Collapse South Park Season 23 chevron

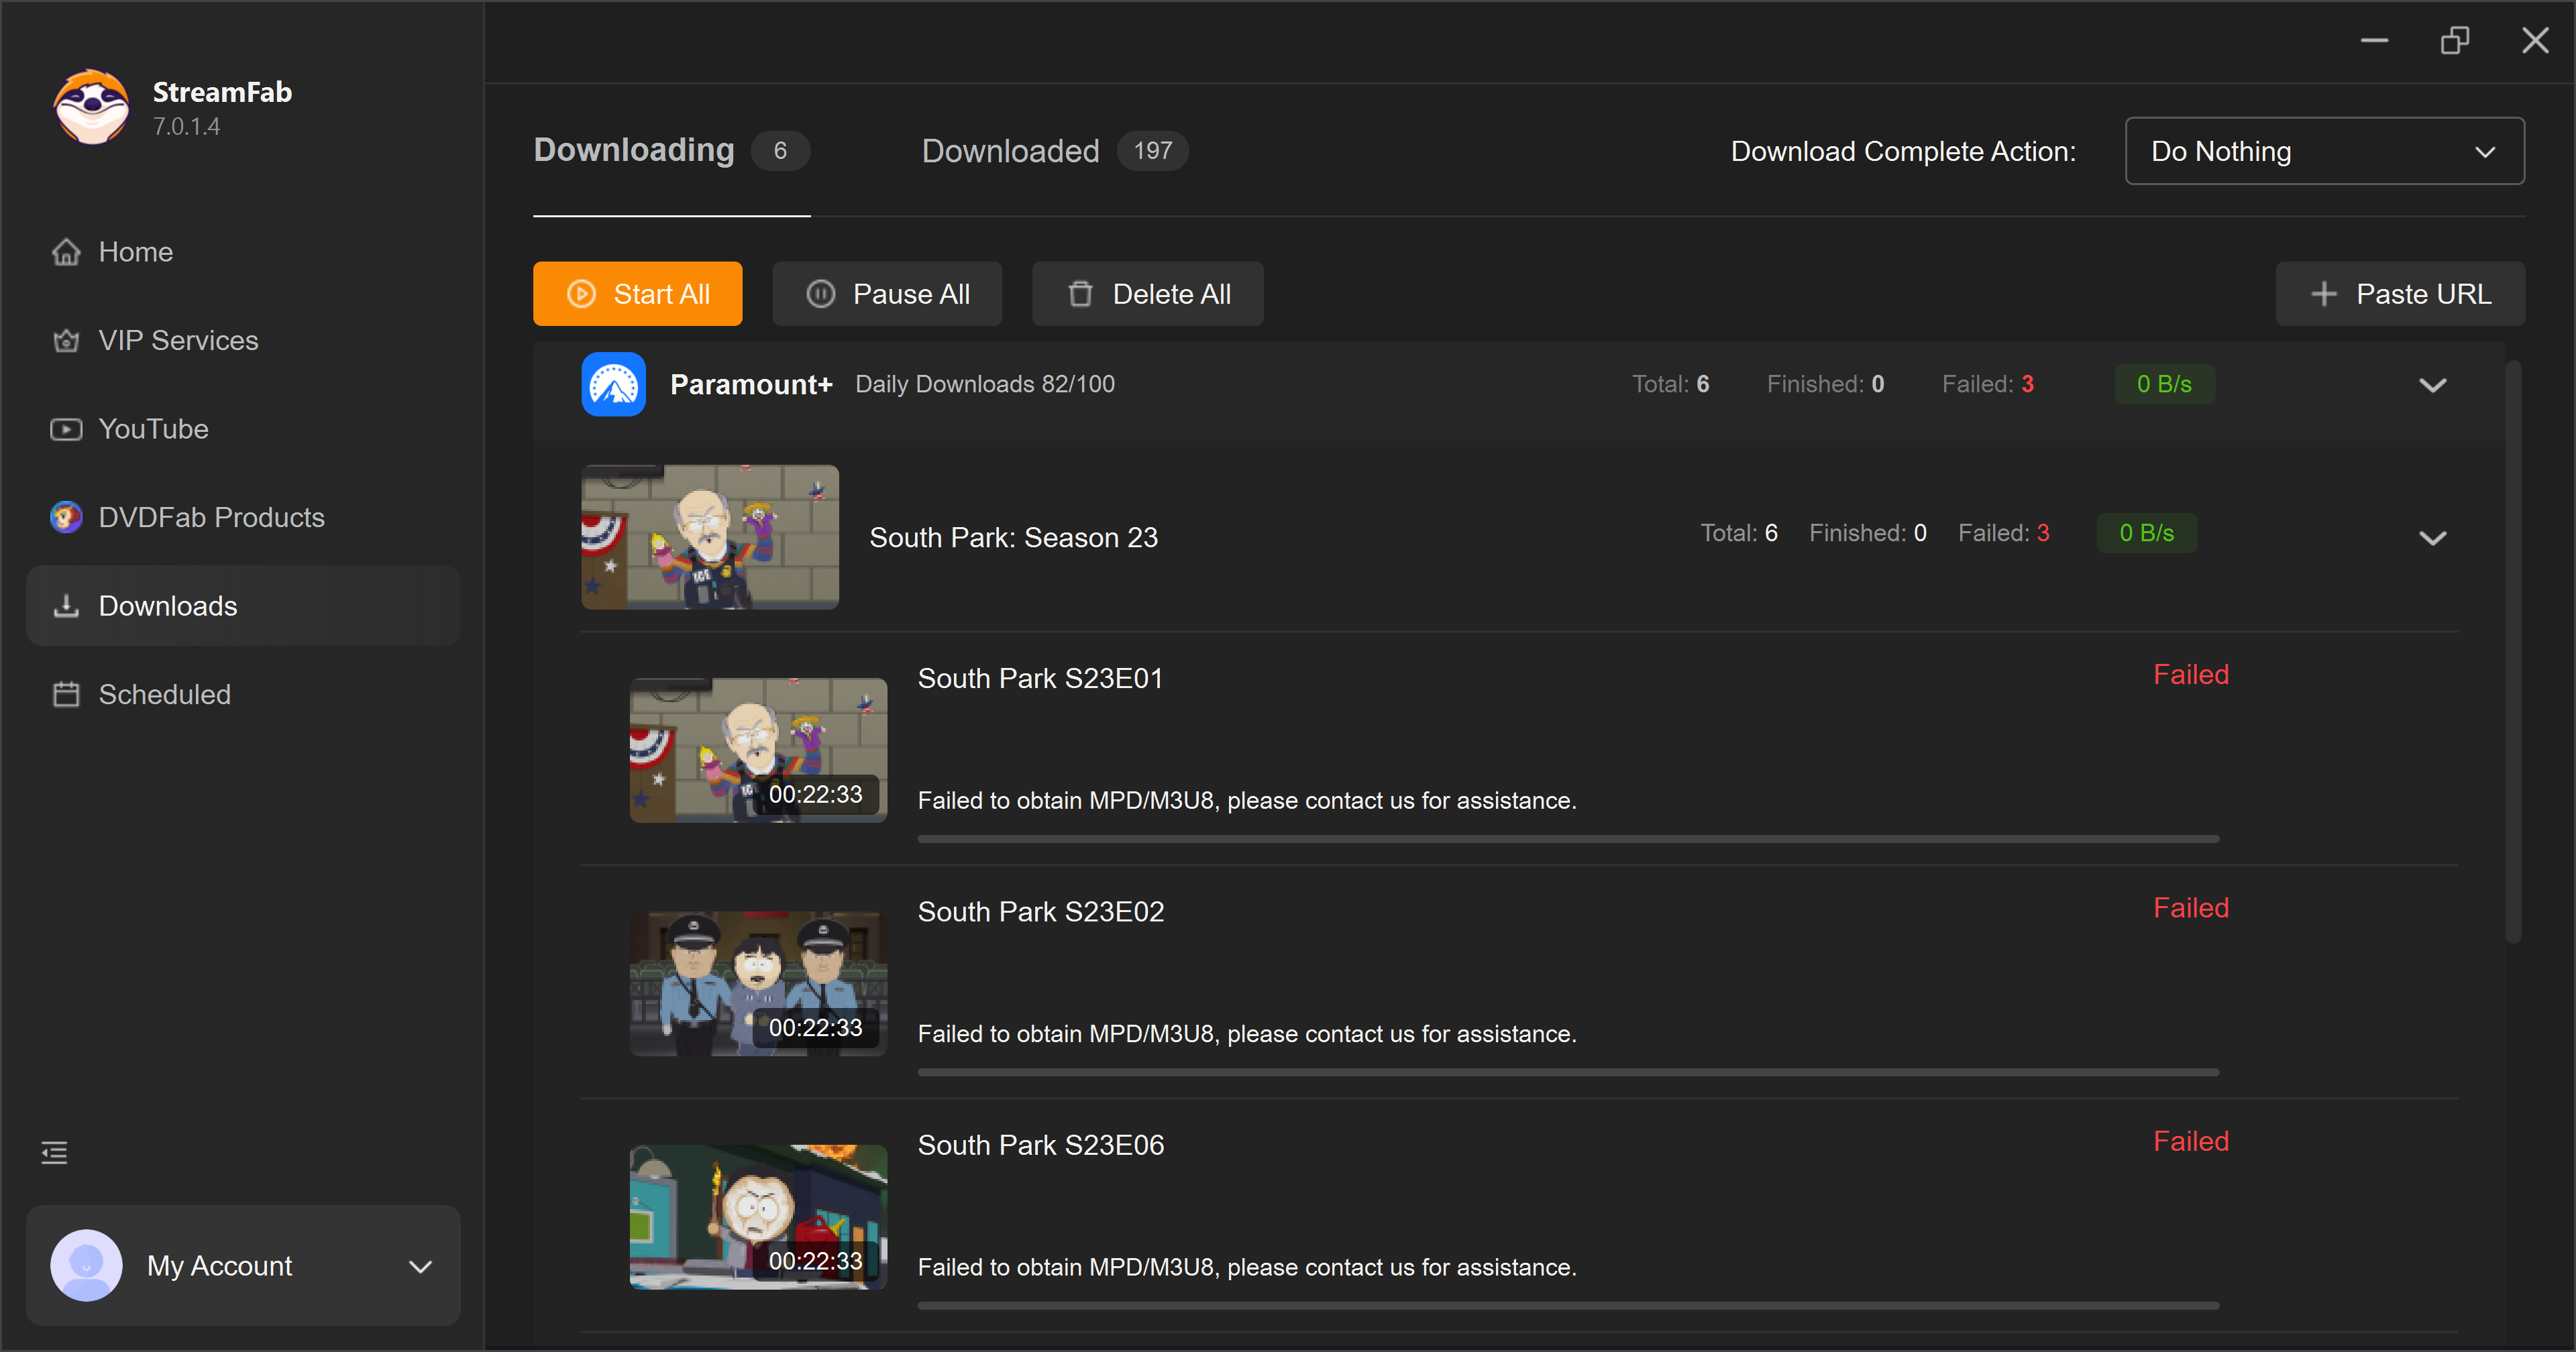point(2432,538)
